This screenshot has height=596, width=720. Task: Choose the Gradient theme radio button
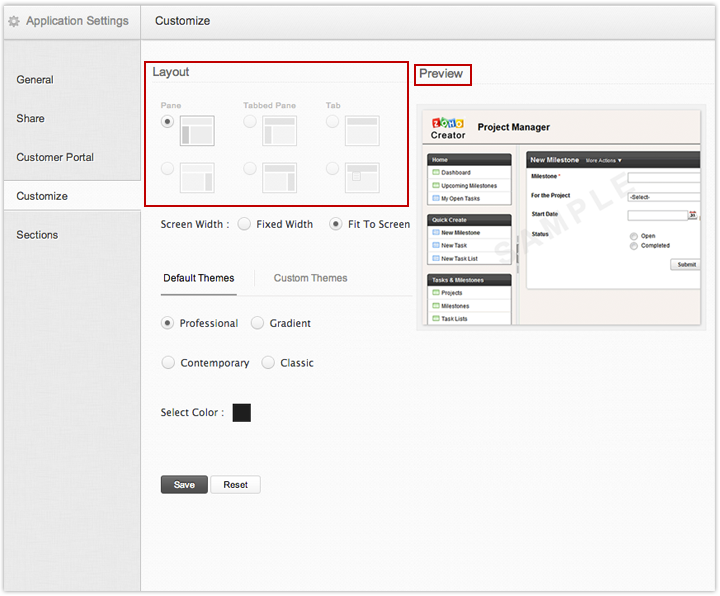coord(258,323)
